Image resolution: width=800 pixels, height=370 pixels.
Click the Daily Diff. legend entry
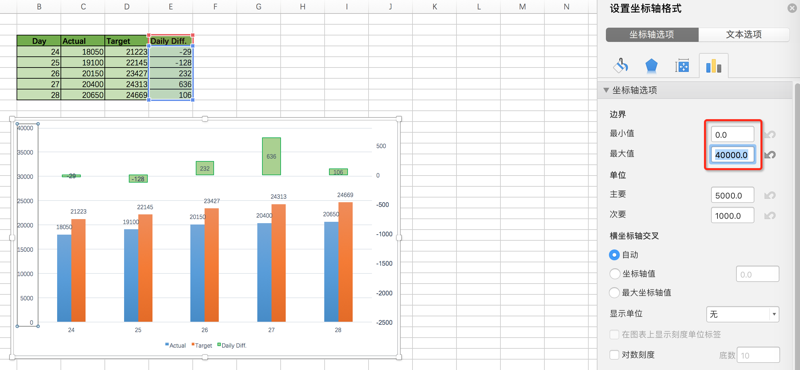[x=232, y=346]
